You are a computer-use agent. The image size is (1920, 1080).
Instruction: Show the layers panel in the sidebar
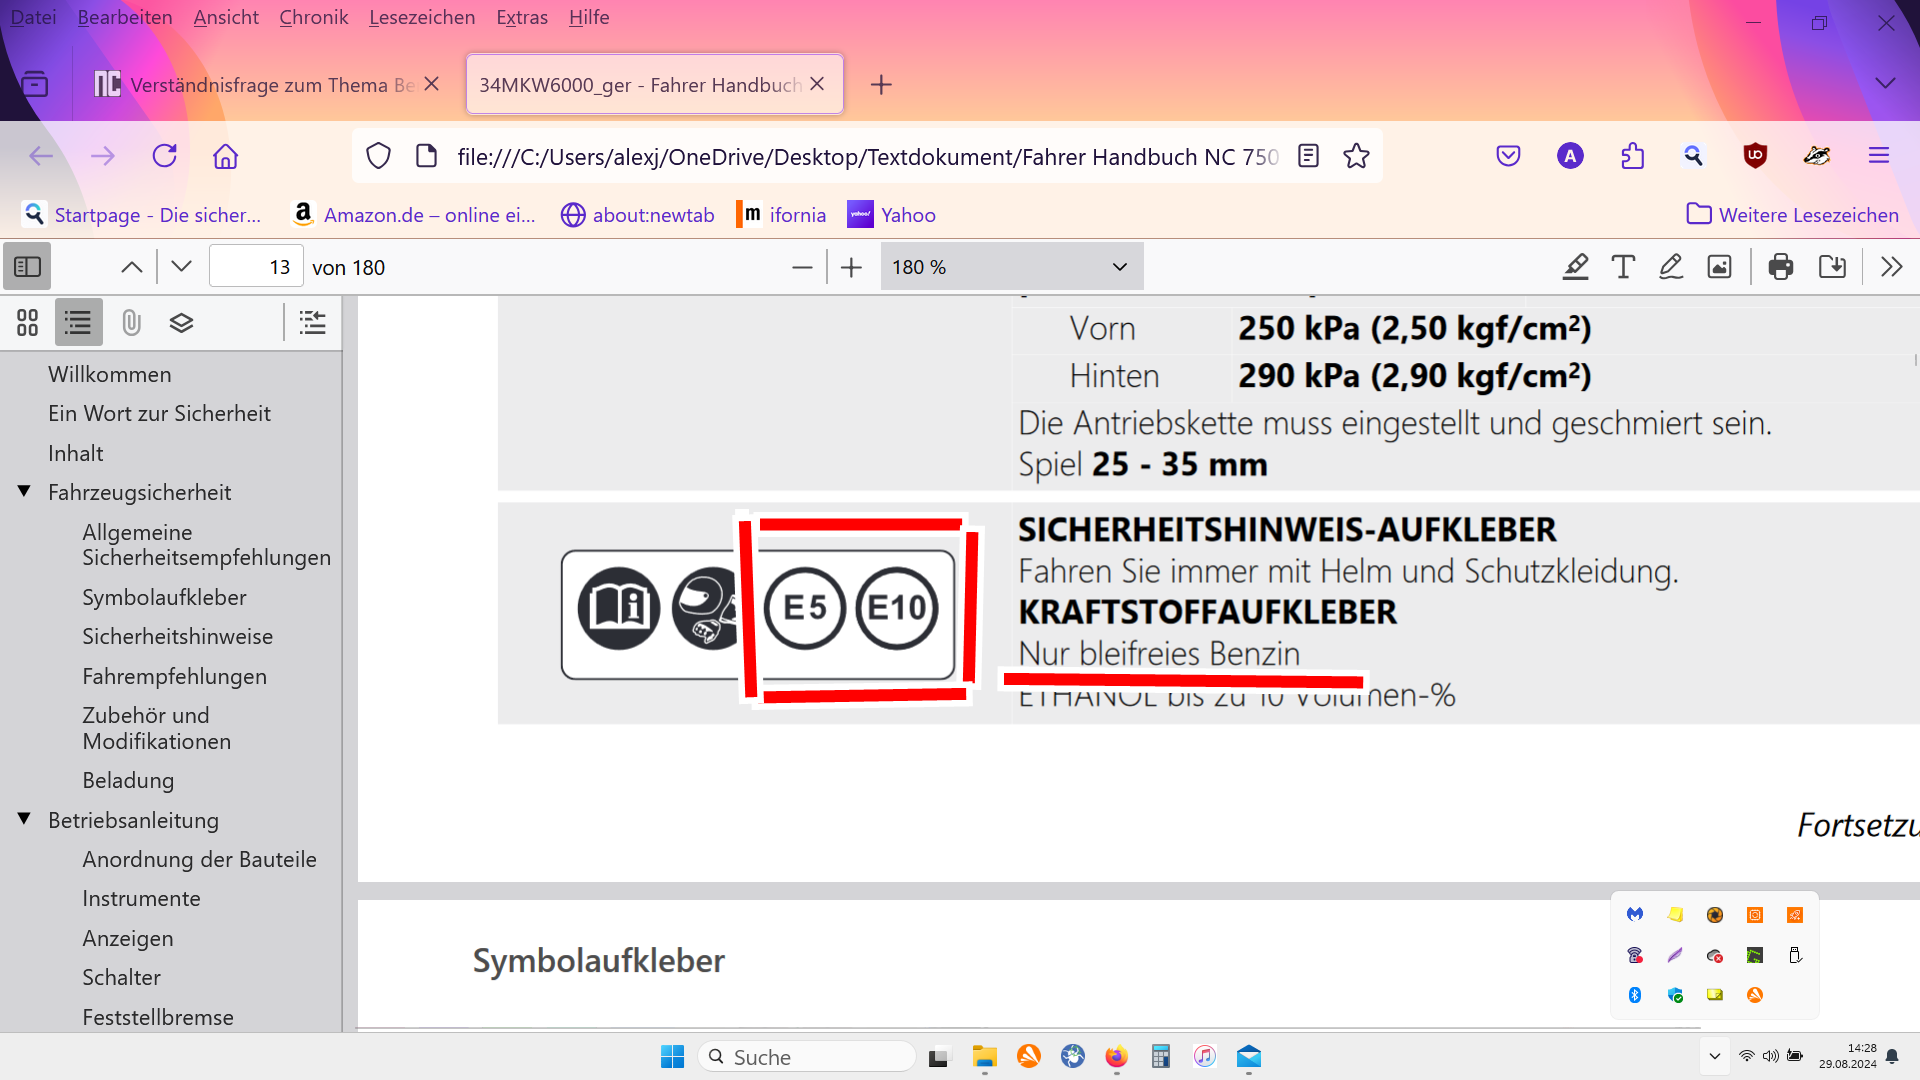point(181,322)
